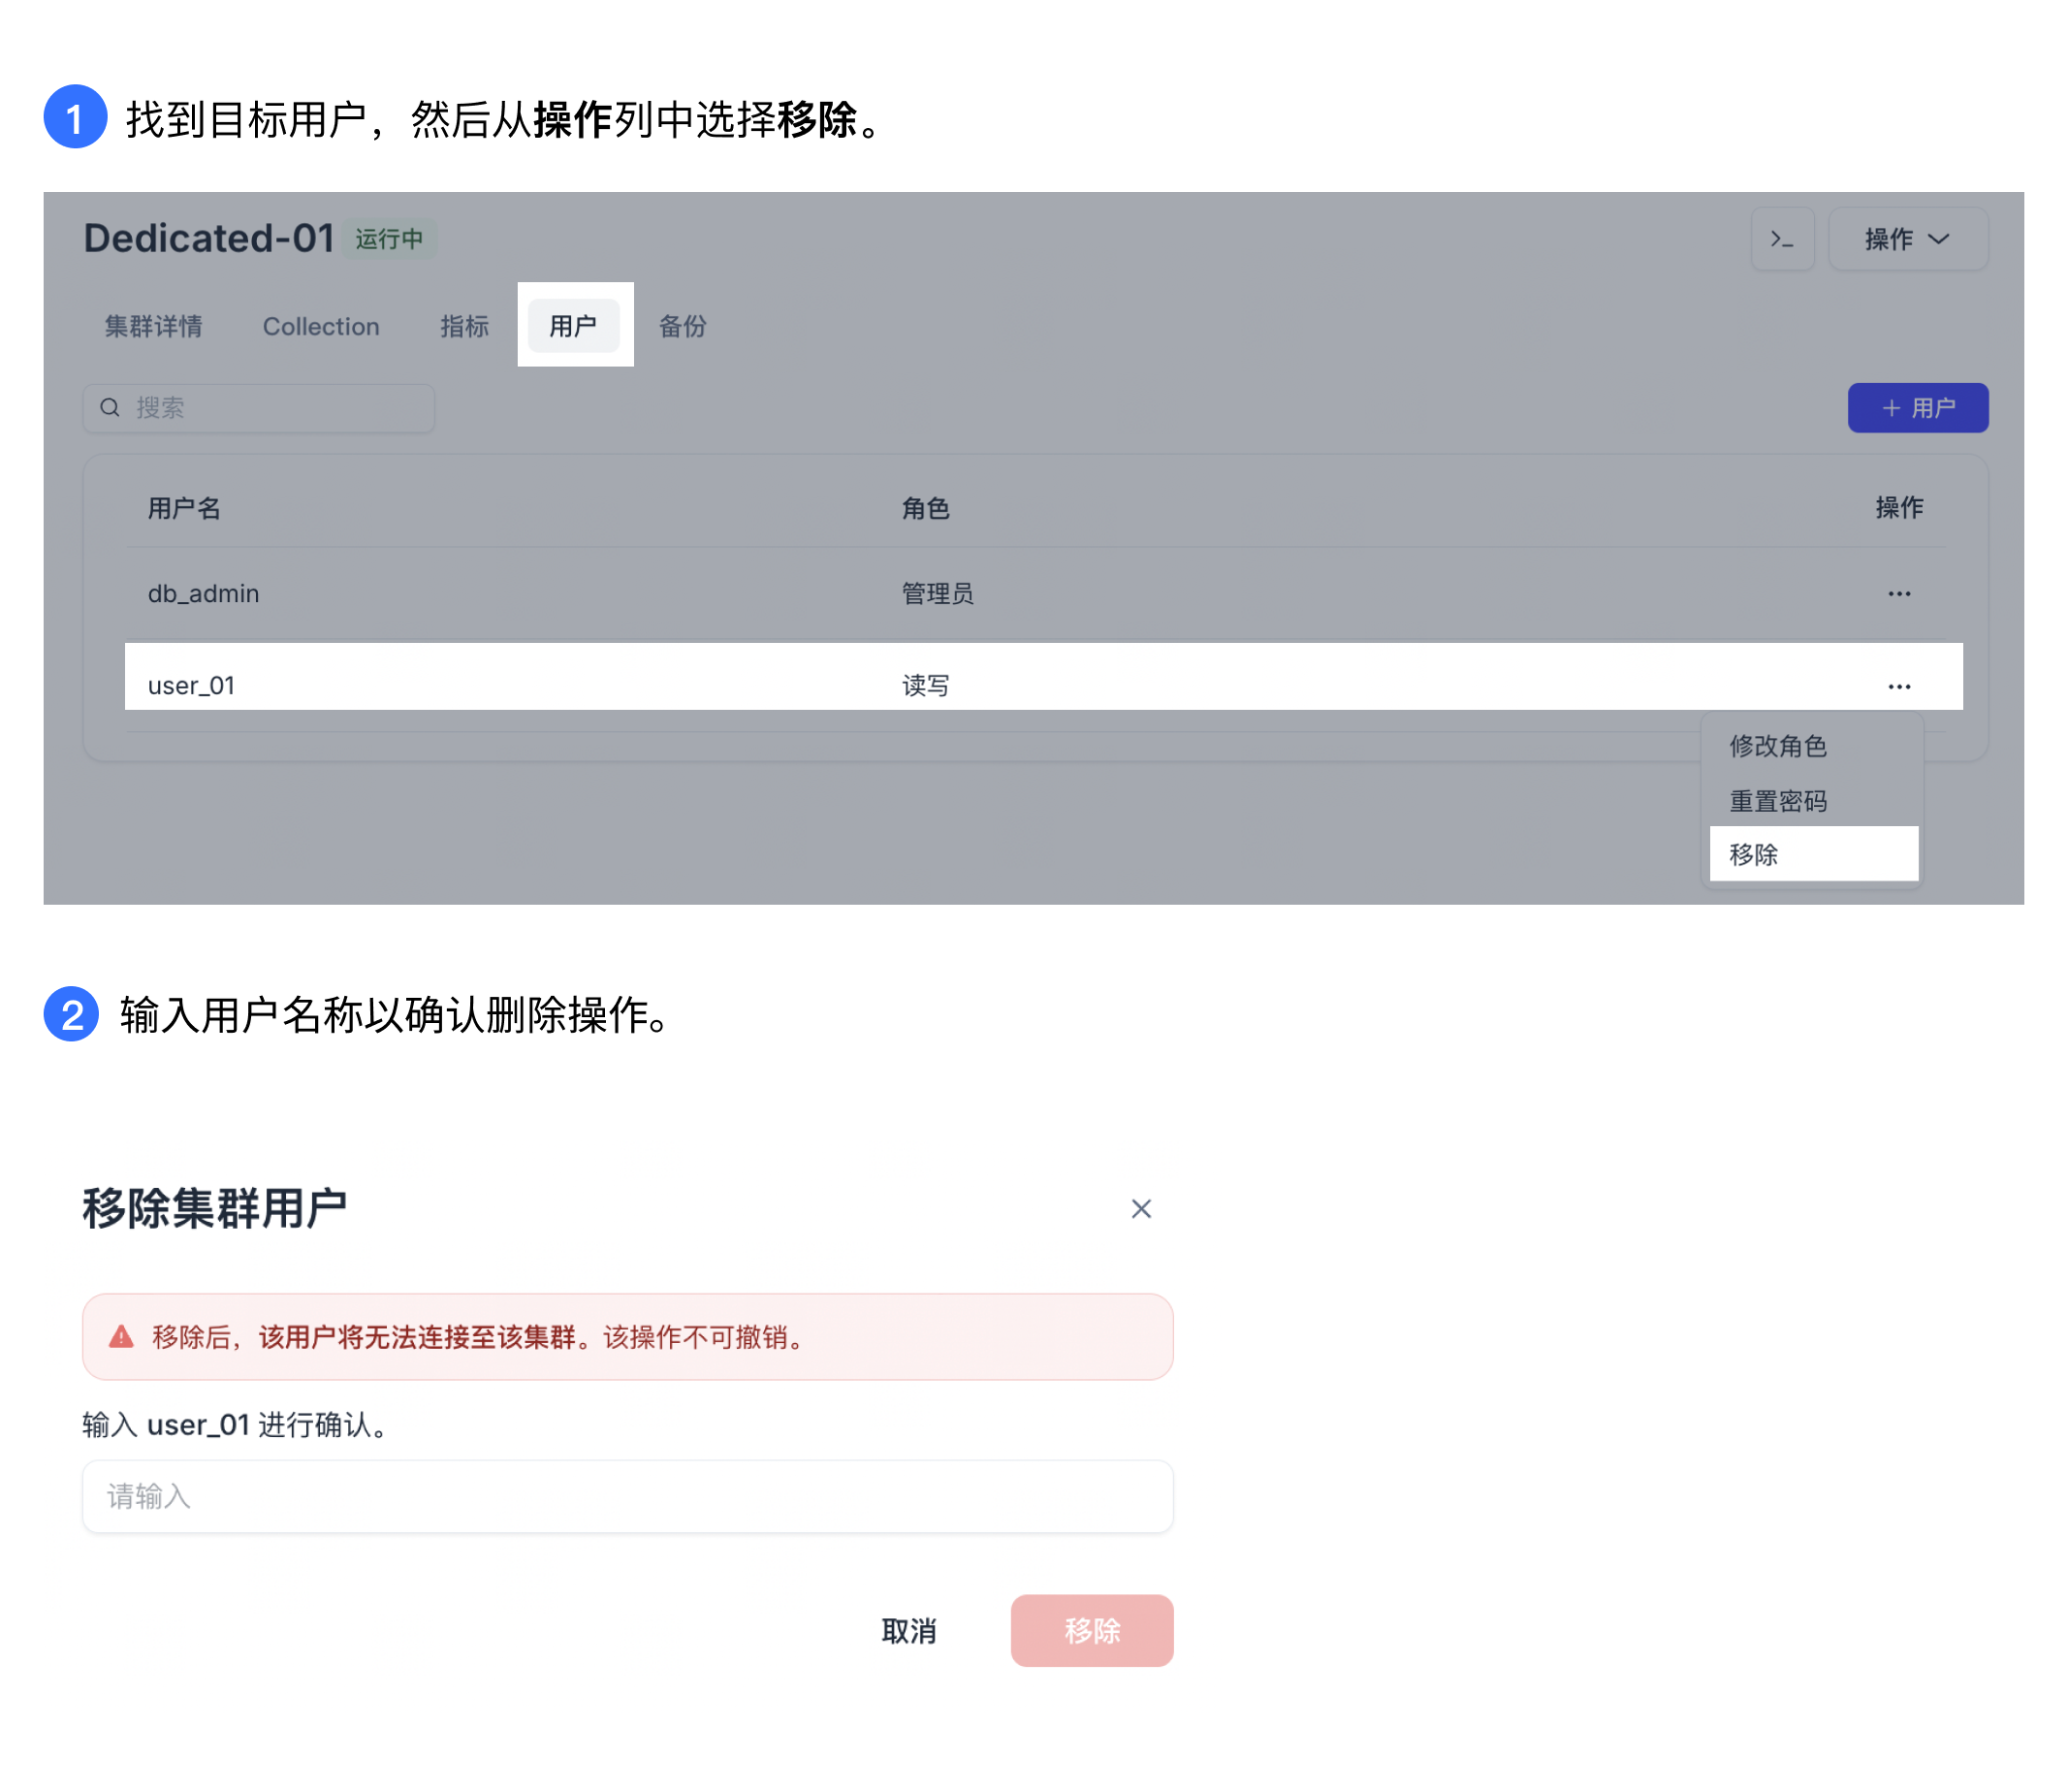Open the 操作 dropdown at top right
Viewport: 2068px width, 1792px height.
[x=1907, y=239]
